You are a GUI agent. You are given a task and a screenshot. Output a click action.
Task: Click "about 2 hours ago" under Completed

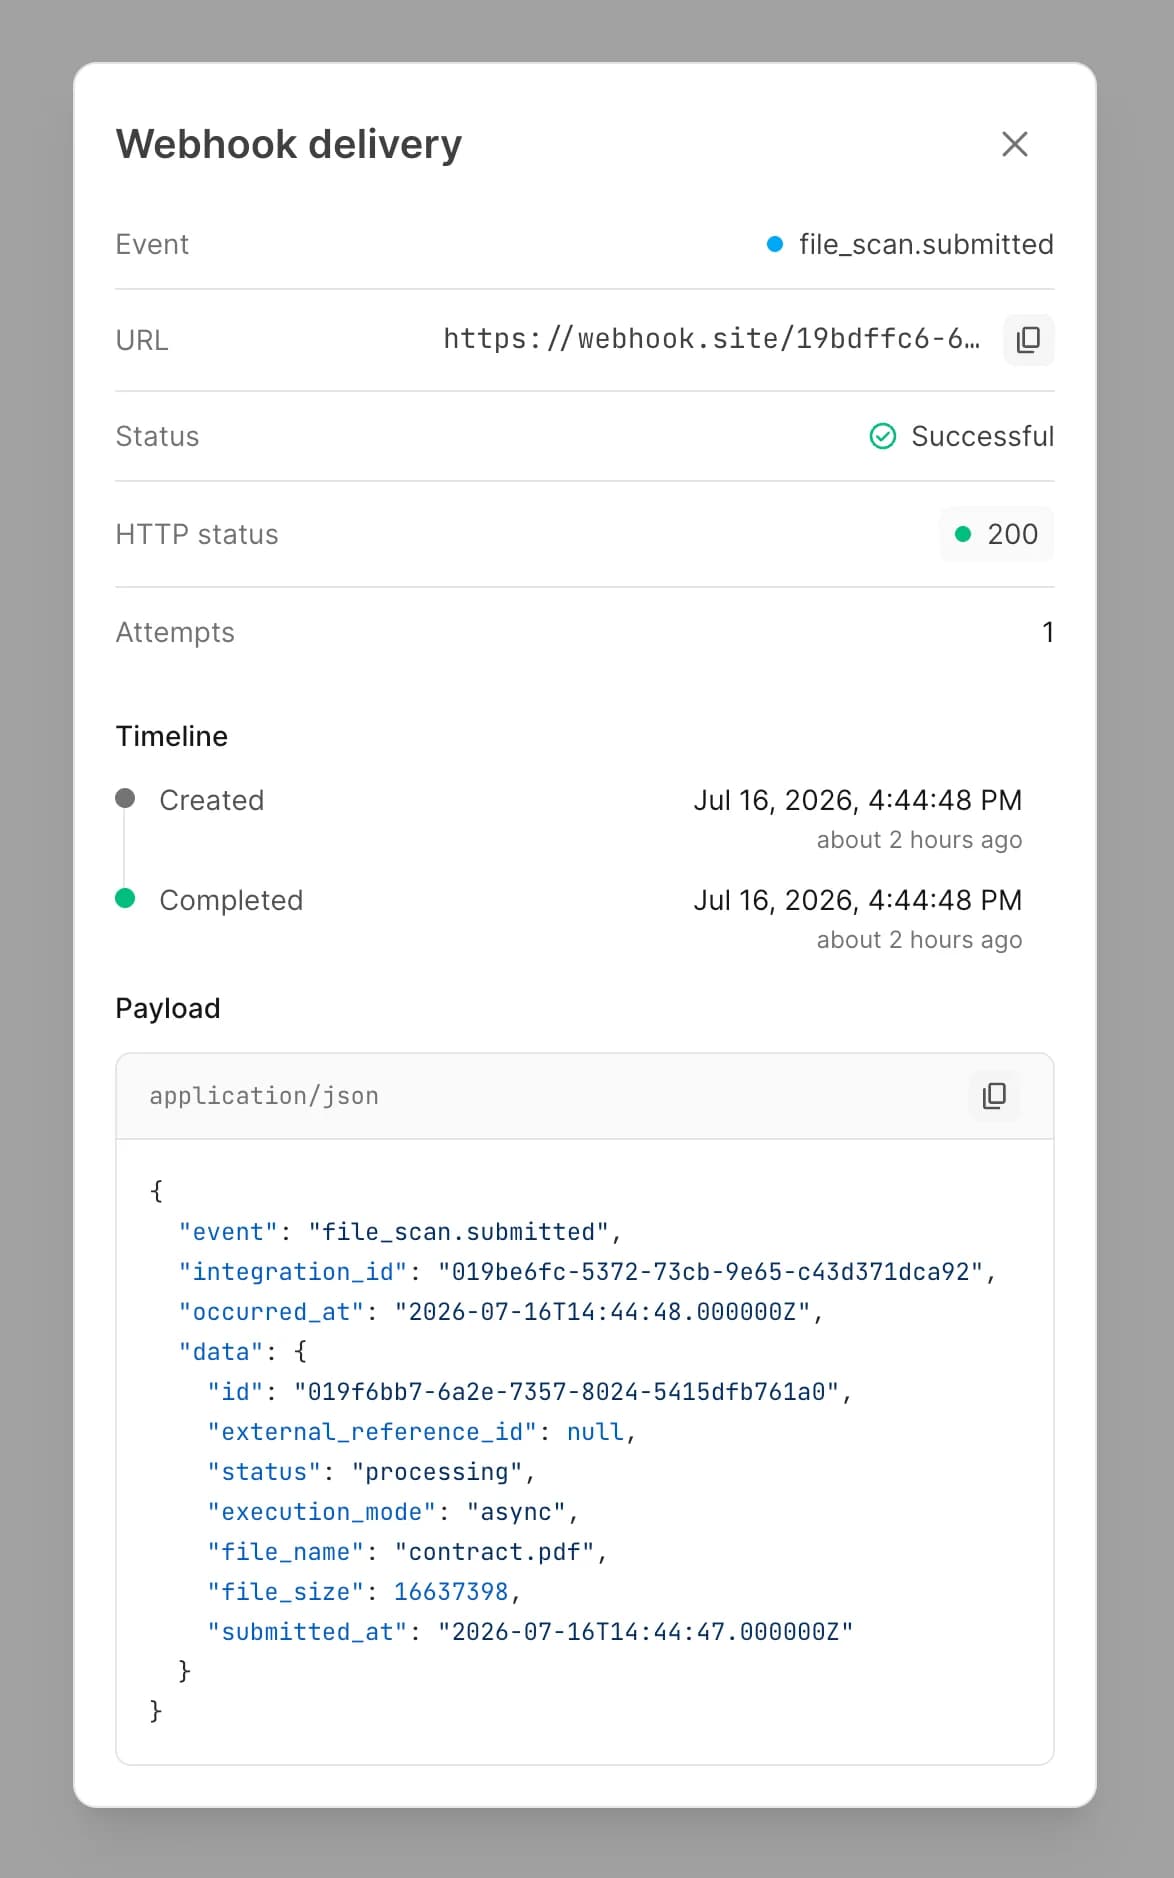[x=919, y=940]
